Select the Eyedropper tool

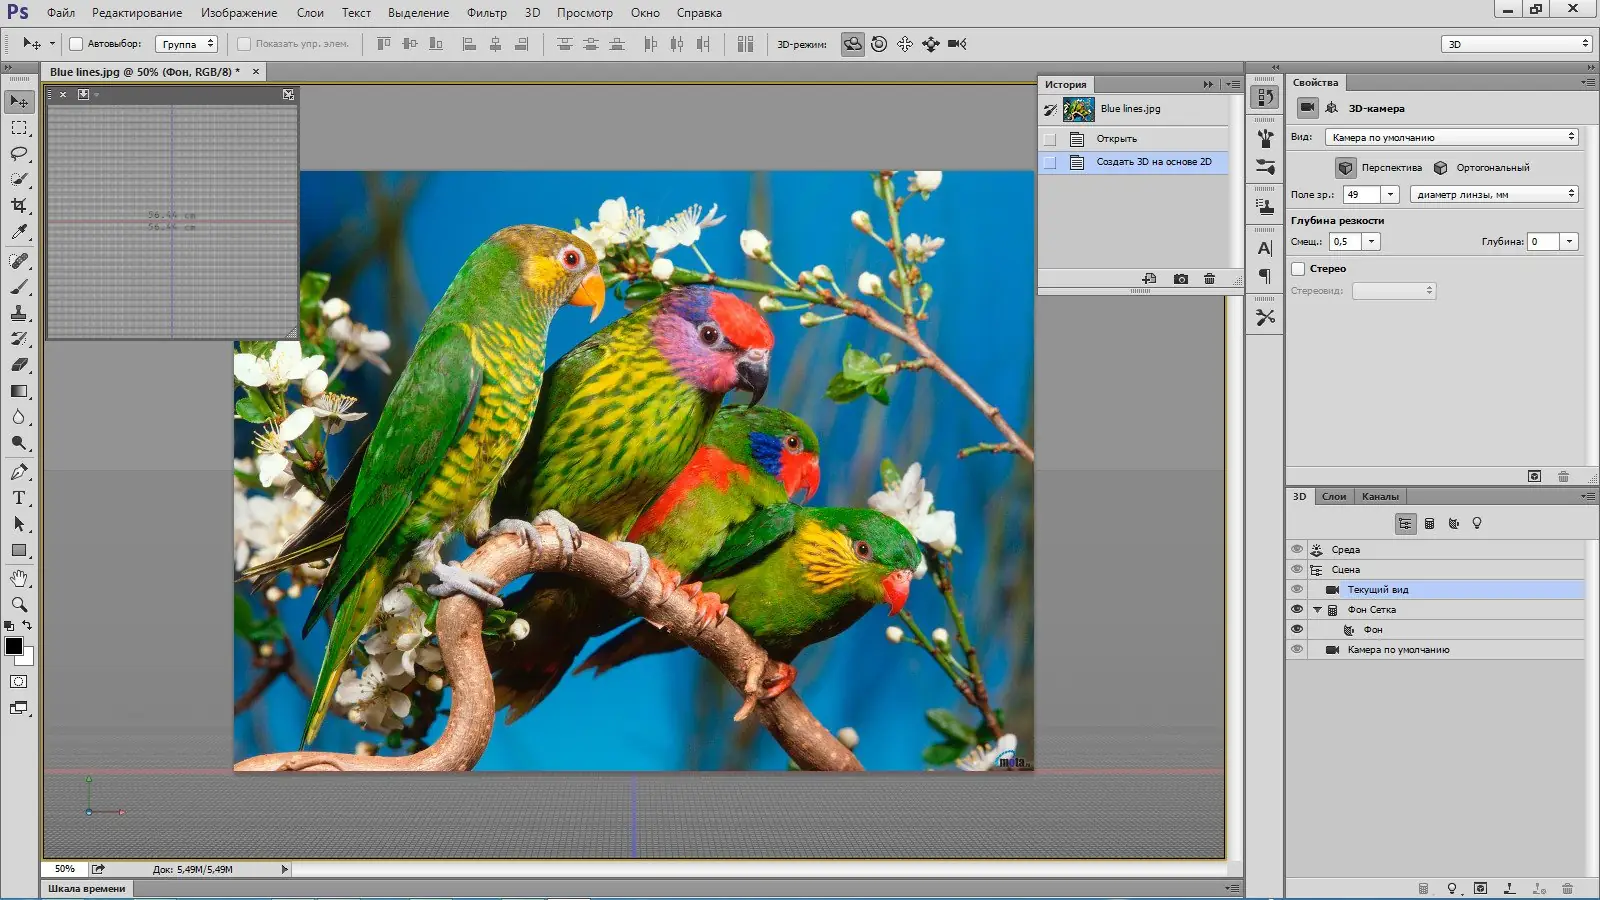coord(19,232)
